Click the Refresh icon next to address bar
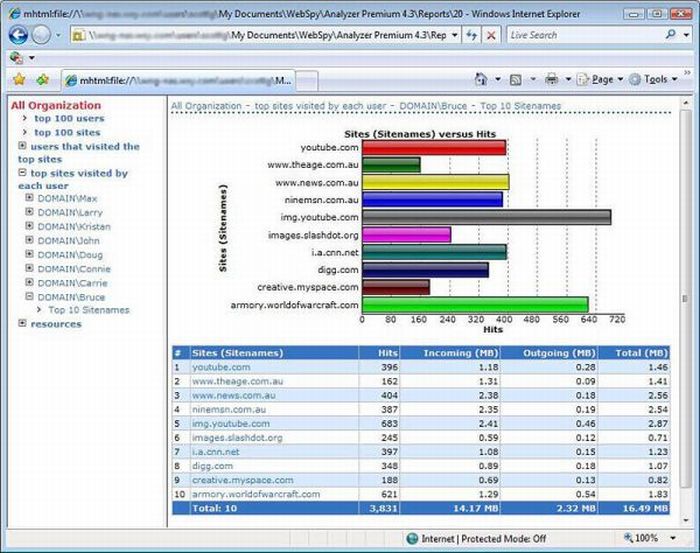This screenshot has width=700, height=553. point(472,35)
